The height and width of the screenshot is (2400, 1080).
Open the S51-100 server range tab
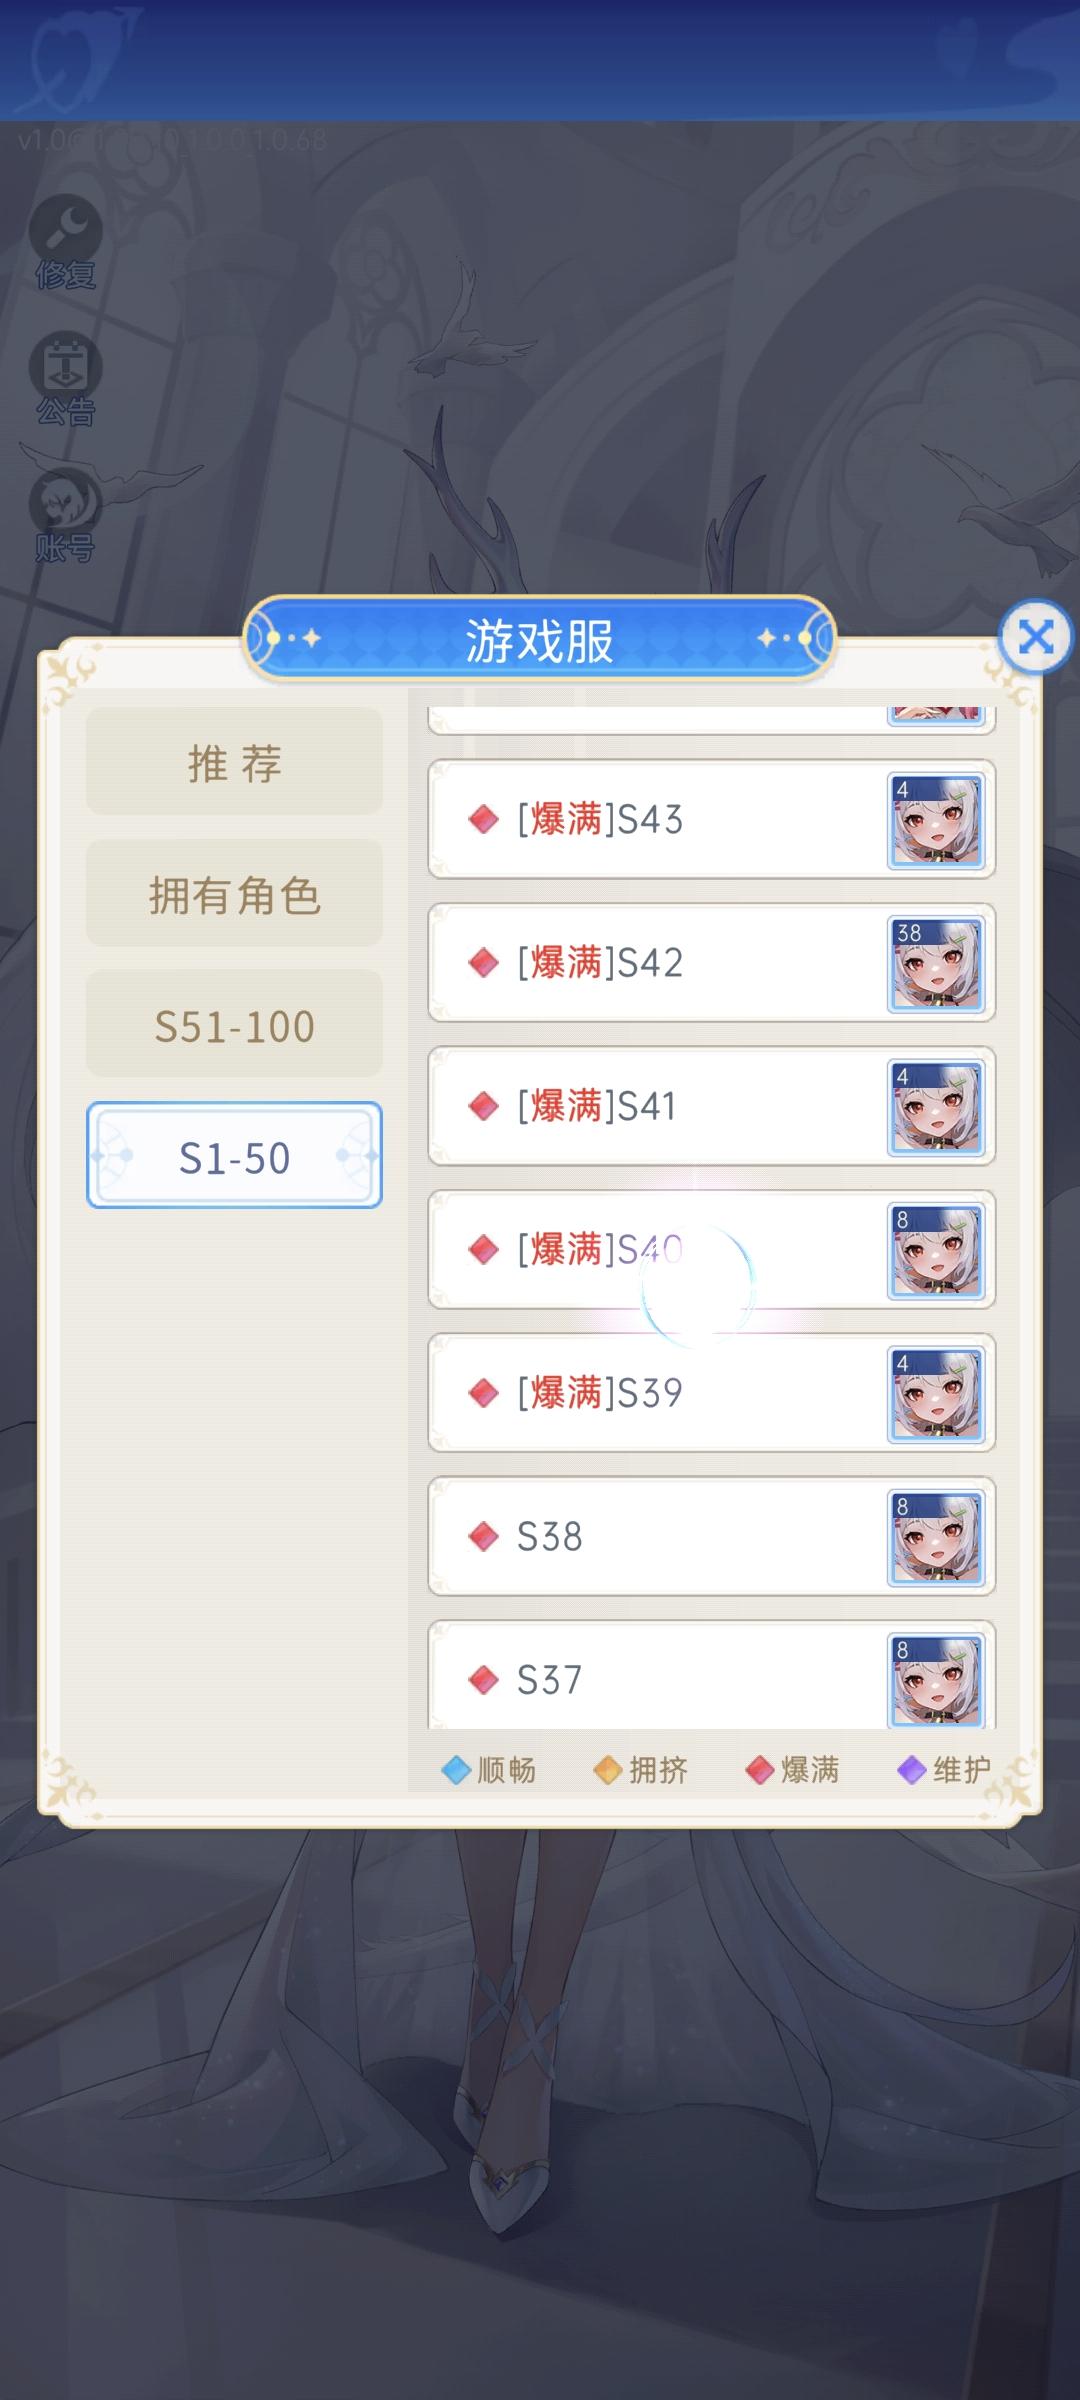tap(234, 1024)
